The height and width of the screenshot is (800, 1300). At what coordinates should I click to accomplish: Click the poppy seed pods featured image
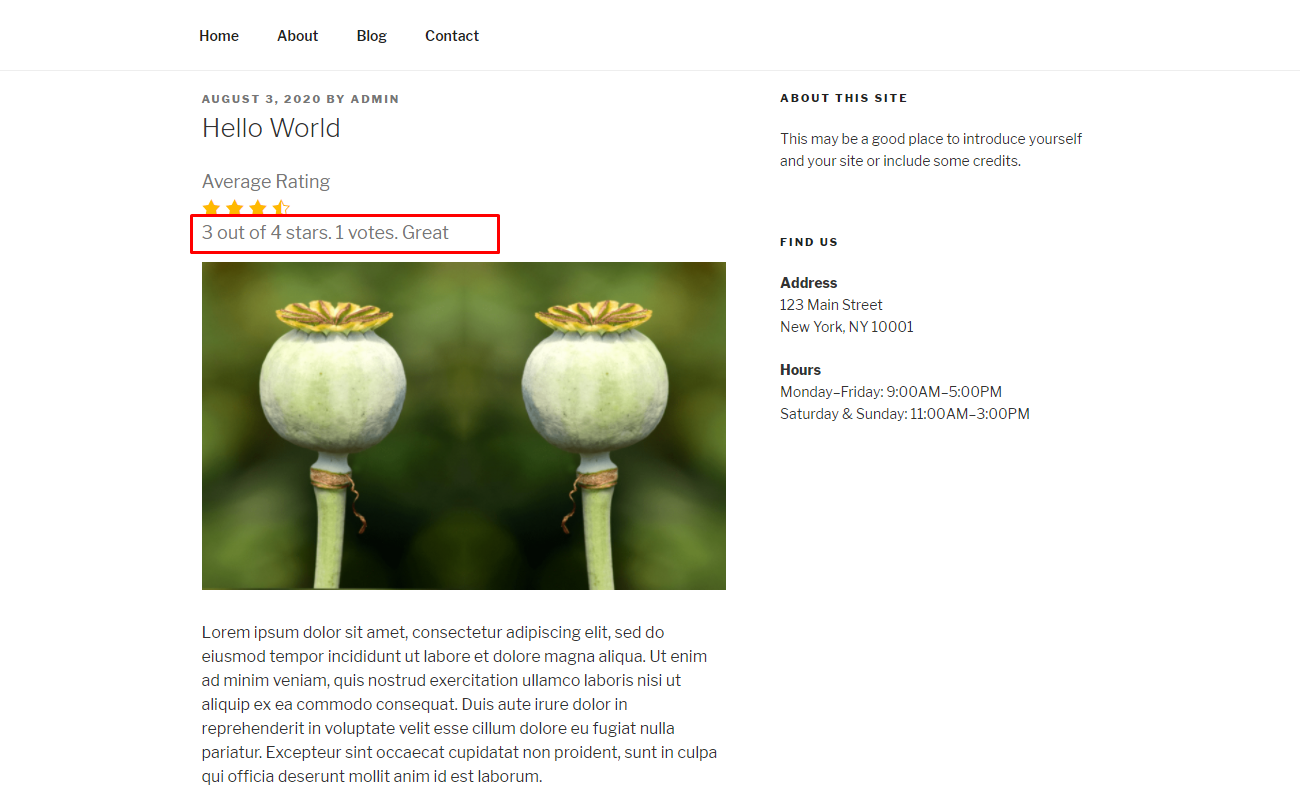(464, 426)
